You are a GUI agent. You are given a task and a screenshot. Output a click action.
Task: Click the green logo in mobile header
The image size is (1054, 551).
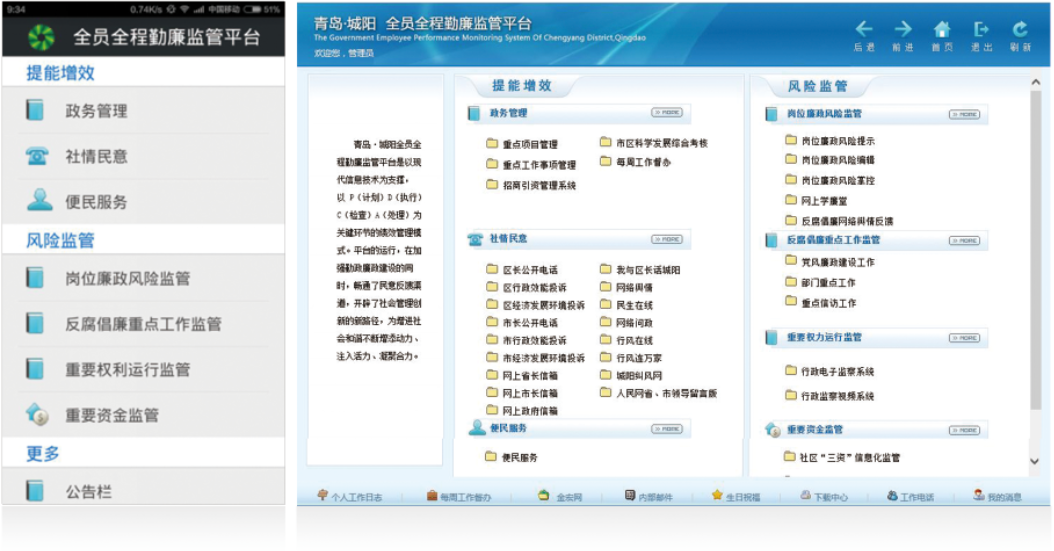coord(41,37)
